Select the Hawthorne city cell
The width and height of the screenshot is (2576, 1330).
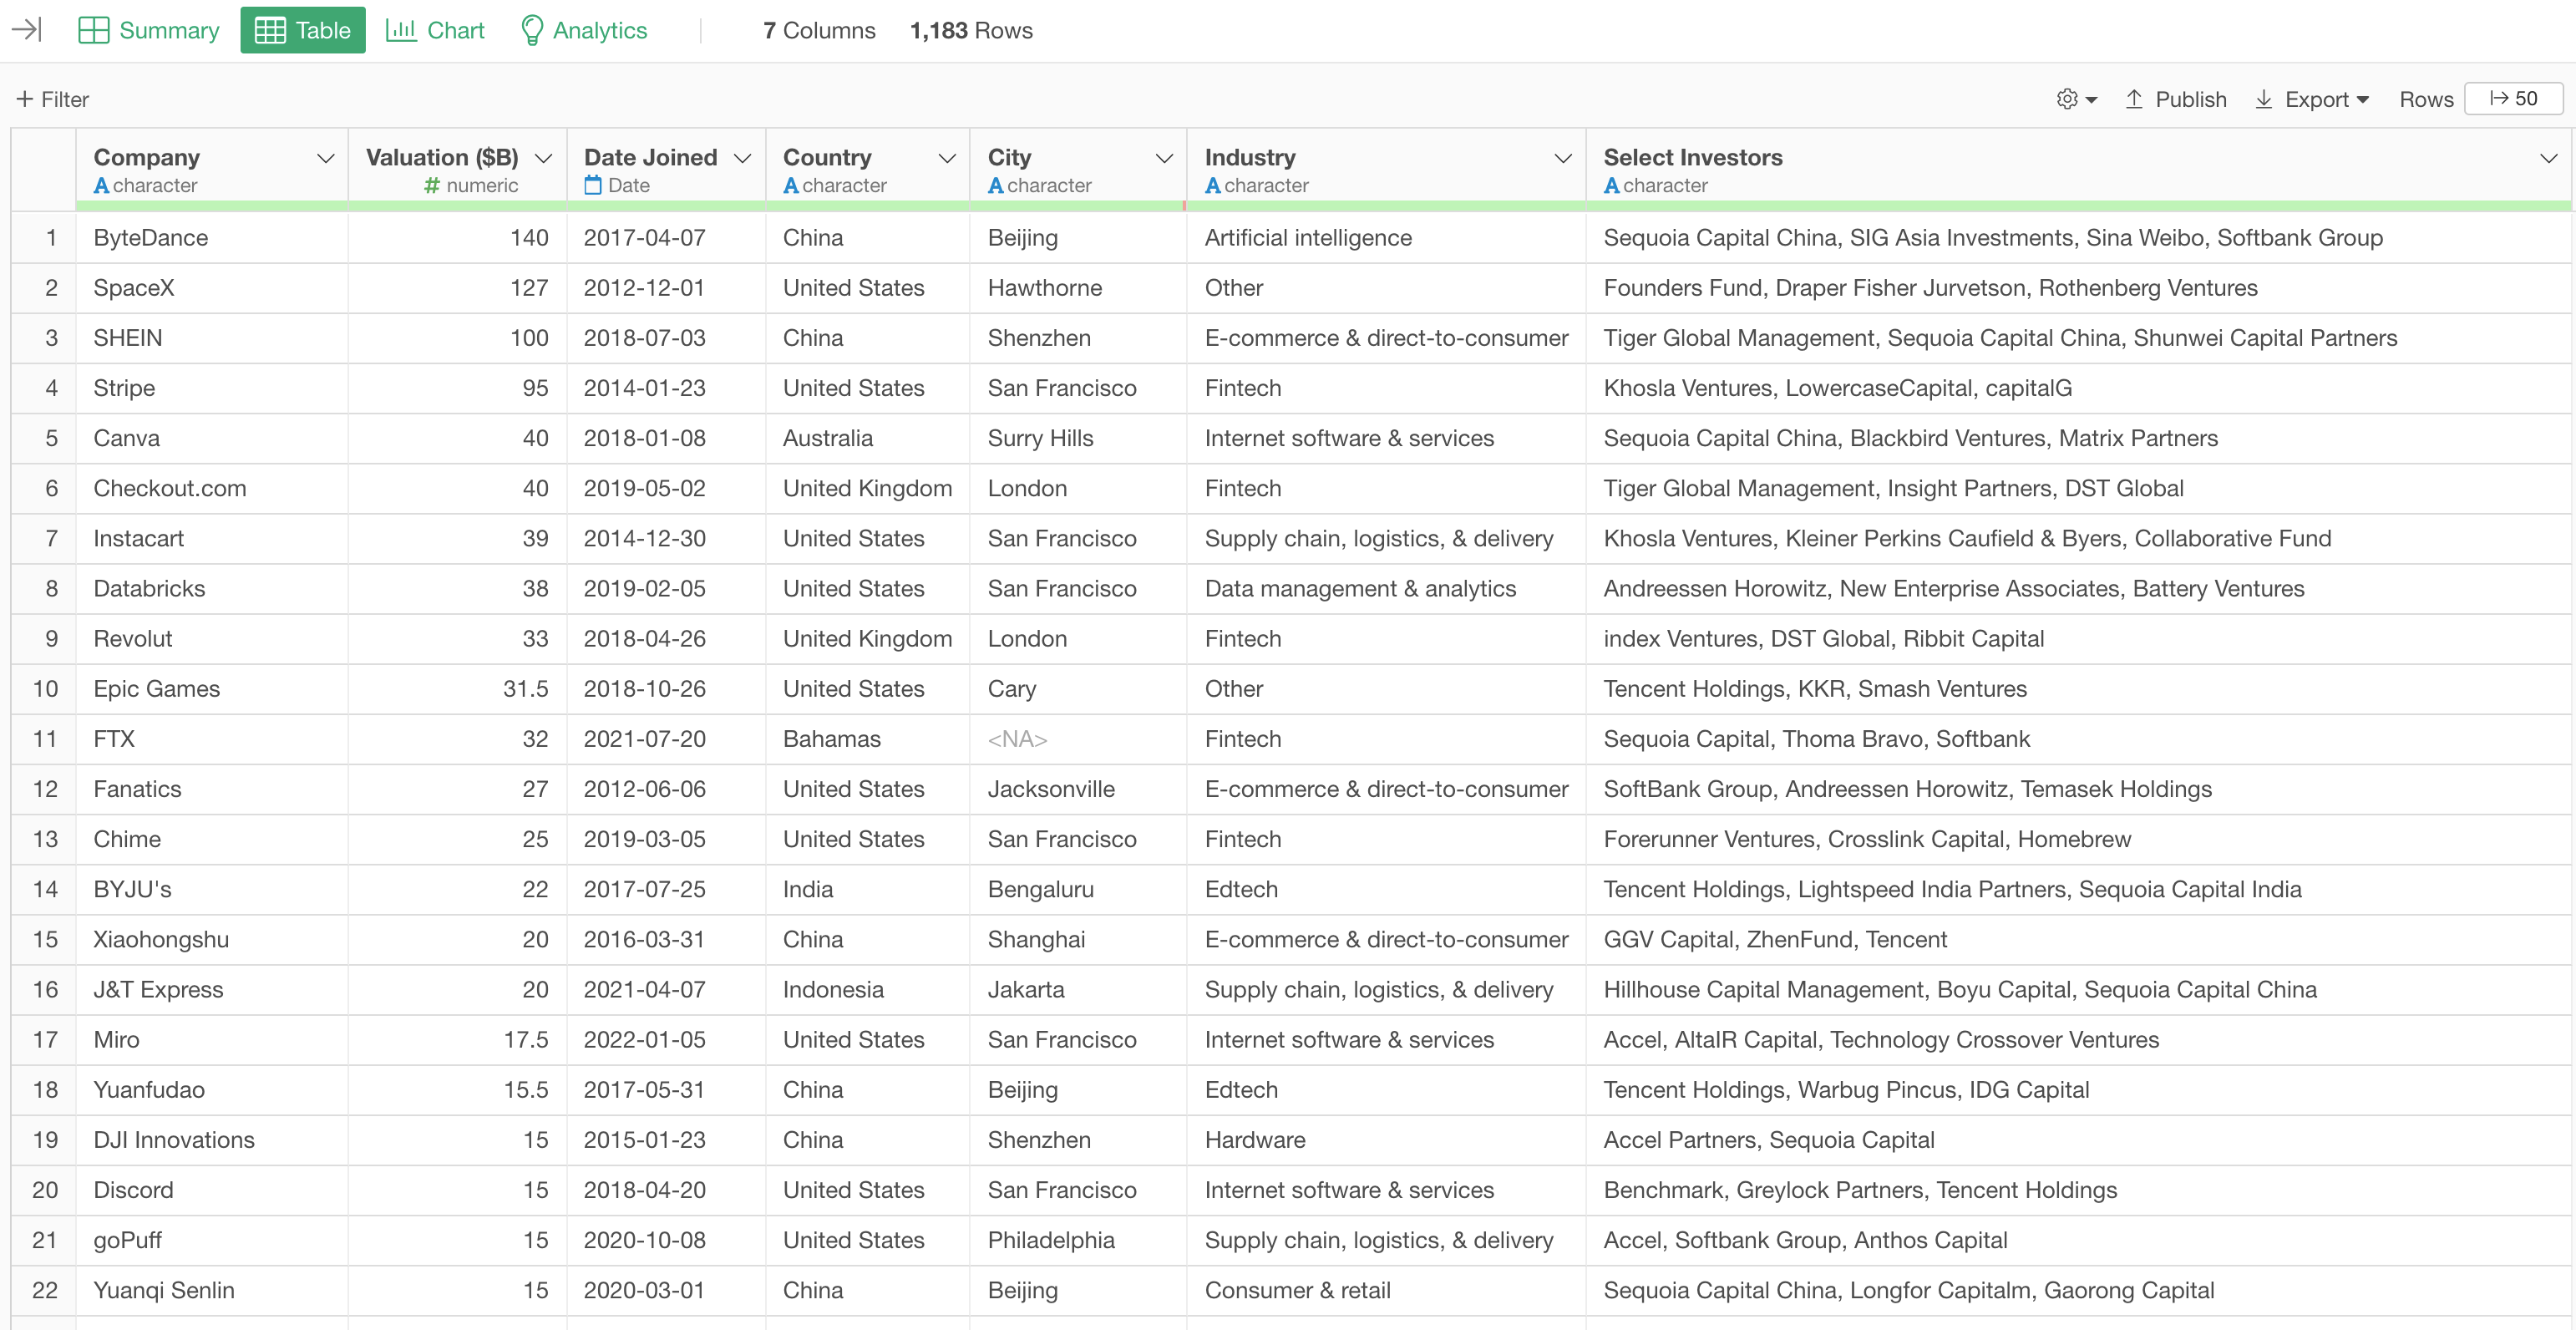pos(1079,288)
